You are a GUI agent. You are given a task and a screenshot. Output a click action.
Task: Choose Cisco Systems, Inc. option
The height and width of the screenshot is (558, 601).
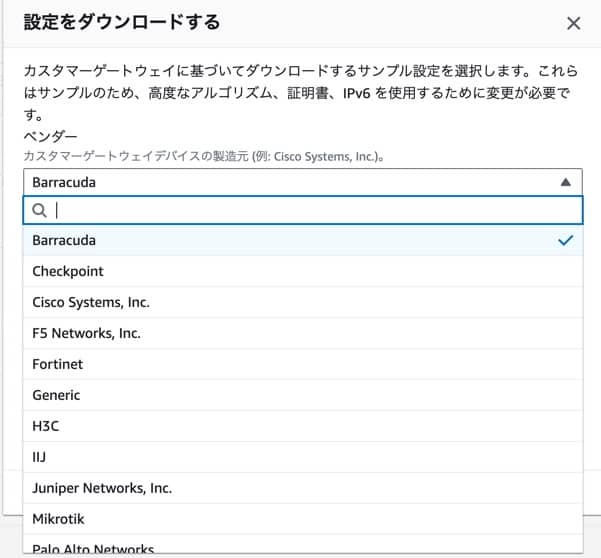(x=303, y=302)
